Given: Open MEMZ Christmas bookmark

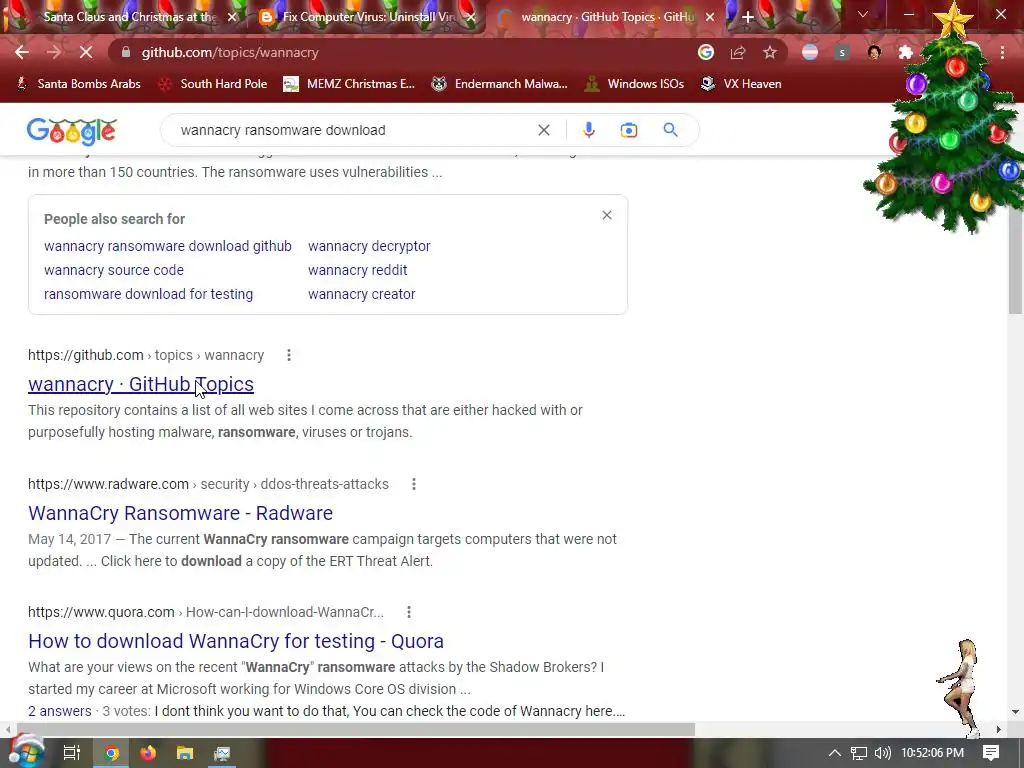Looking at the screenshot, I should point(349,84).
